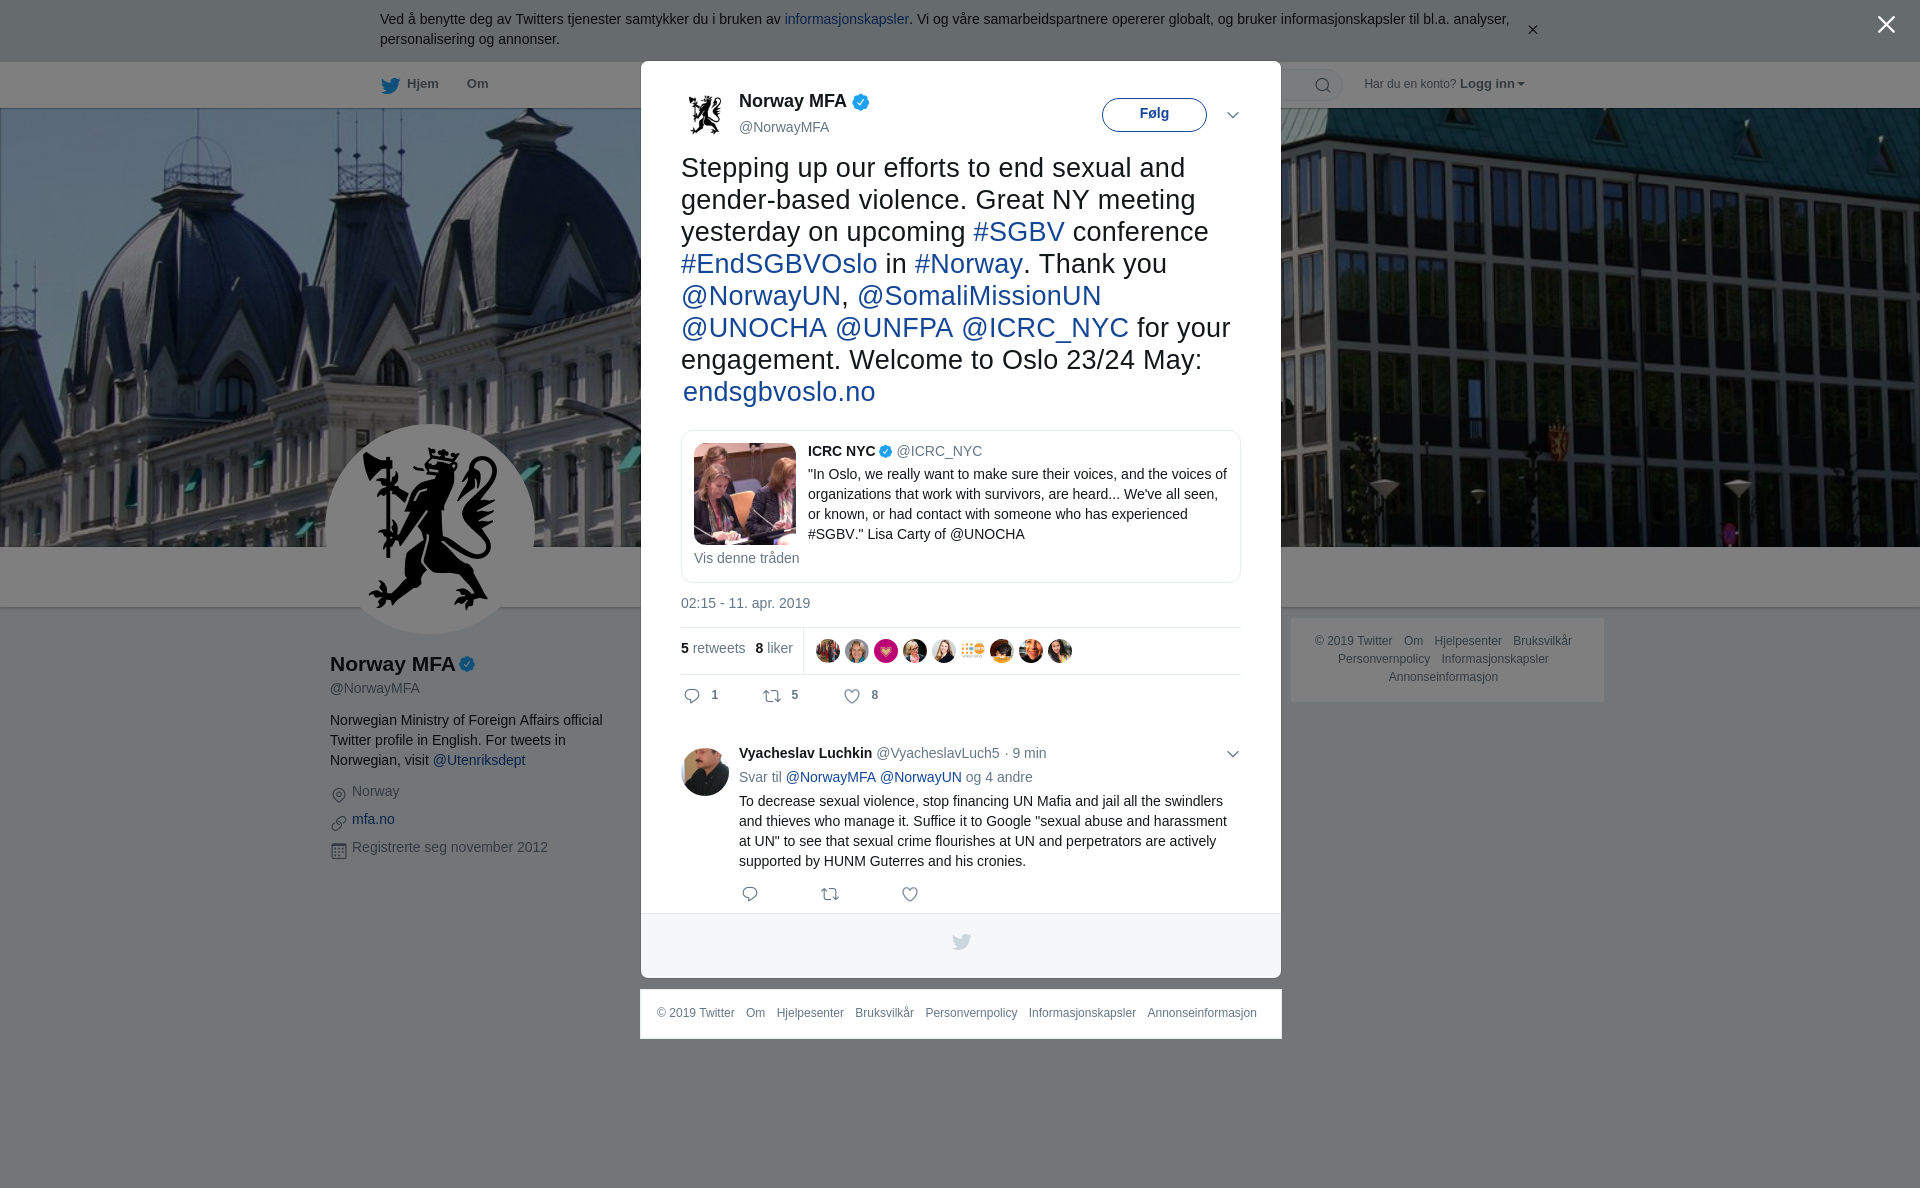Screen dimensions: 1920x1188
Task: Open Vyacheslav Luchkin's profile avatar
Action: click(x=705, y=772)
